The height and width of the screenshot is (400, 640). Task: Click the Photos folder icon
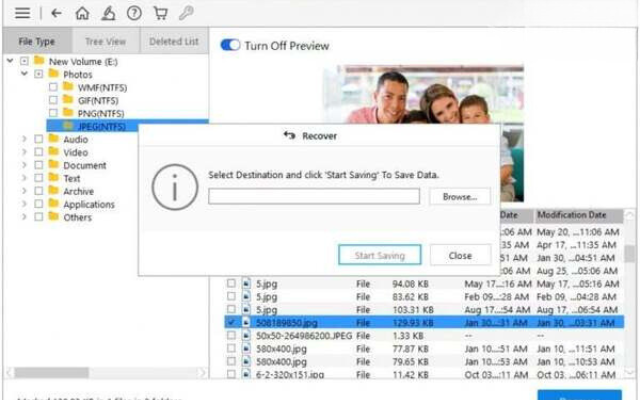pos(53,74)
